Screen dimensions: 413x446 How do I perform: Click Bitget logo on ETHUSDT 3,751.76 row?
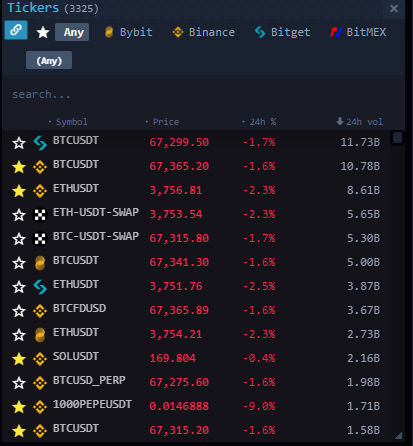coord(40,287)
